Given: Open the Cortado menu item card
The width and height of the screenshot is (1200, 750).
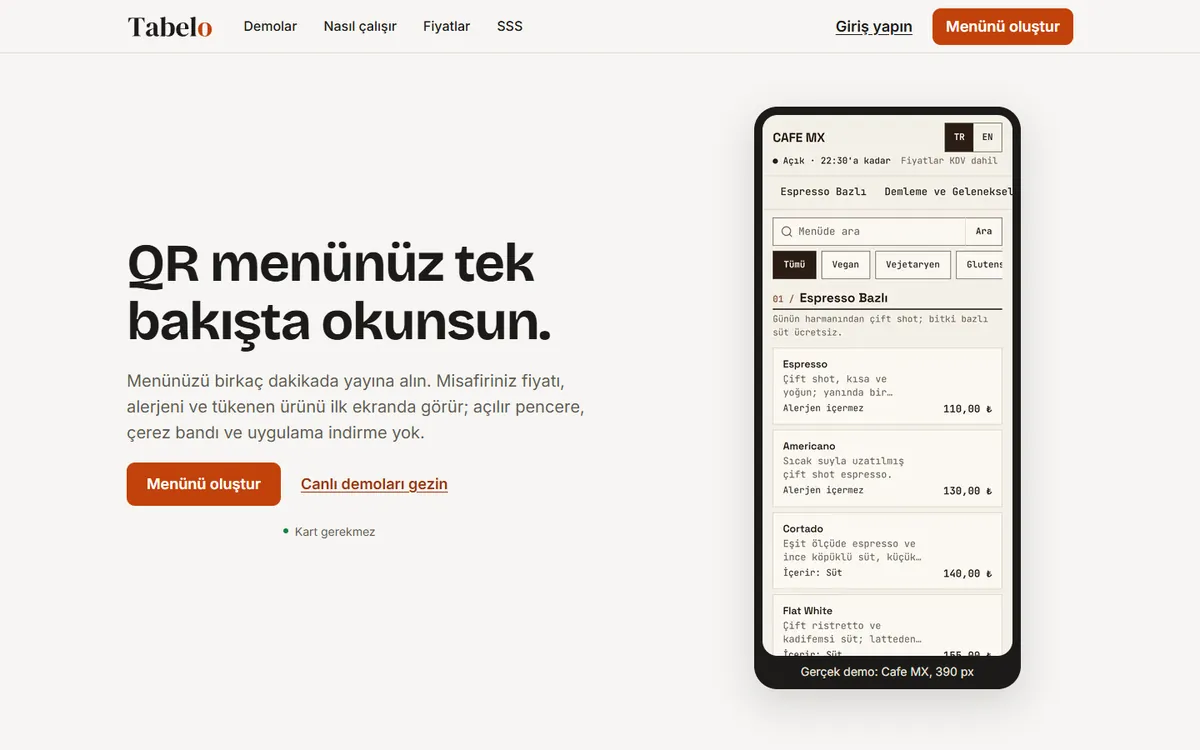Looking at the screenshot, I should pos(887,550).
